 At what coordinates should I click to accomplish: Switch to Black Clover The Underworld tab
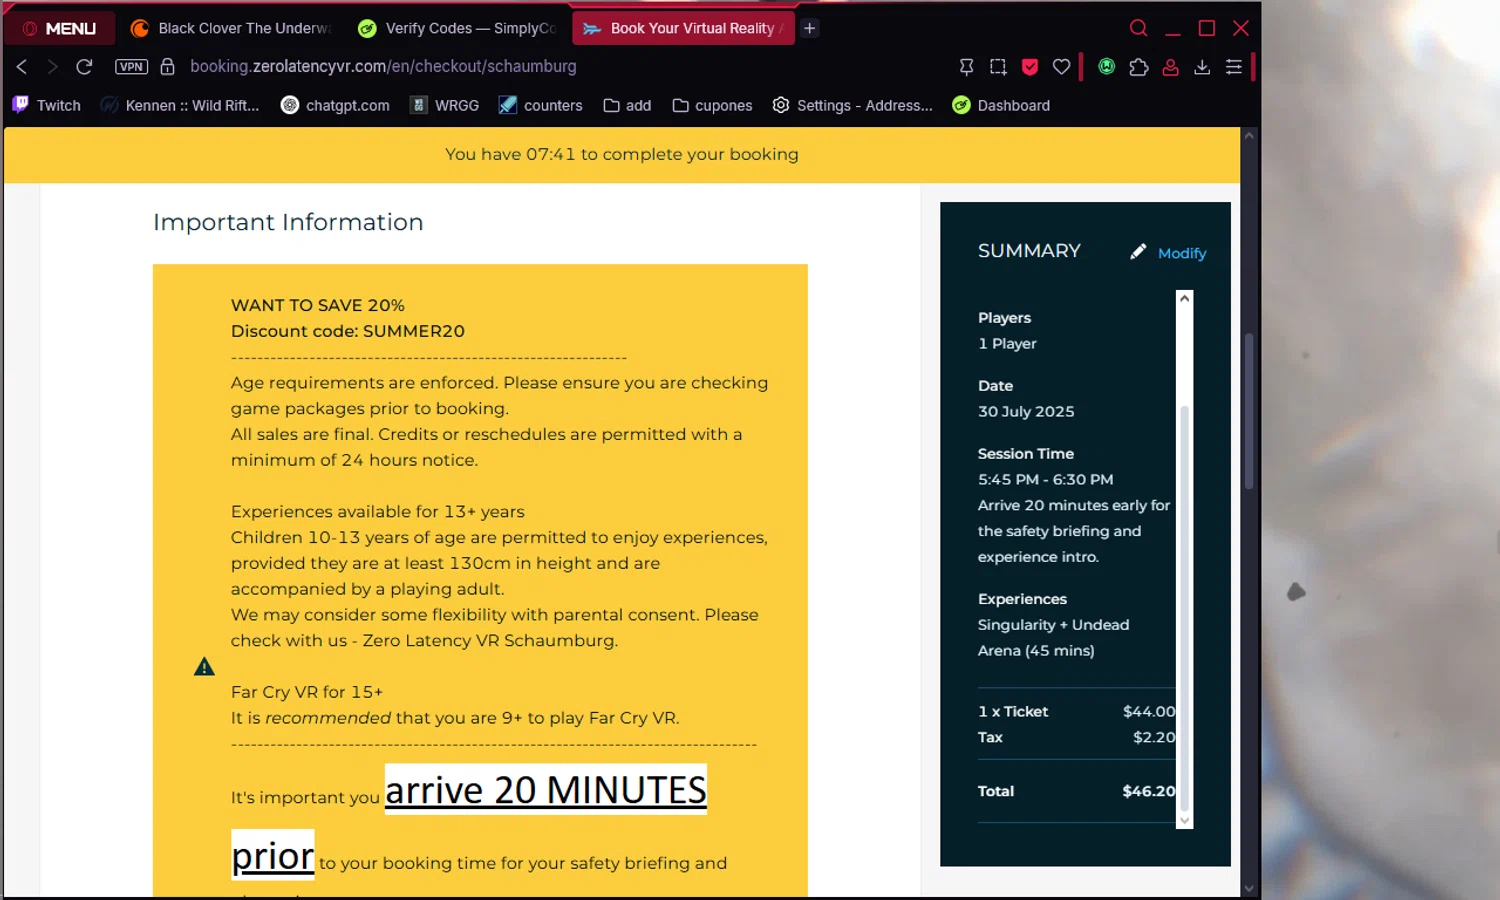pyautogui.click(x=232, y=28)
